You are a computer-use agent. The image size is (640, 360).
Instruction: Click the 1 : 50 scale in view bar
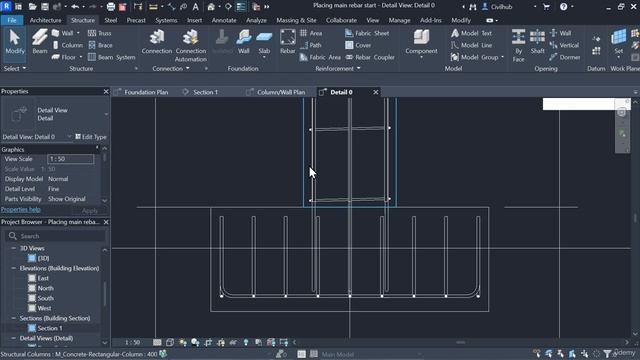tap(132, 342)
